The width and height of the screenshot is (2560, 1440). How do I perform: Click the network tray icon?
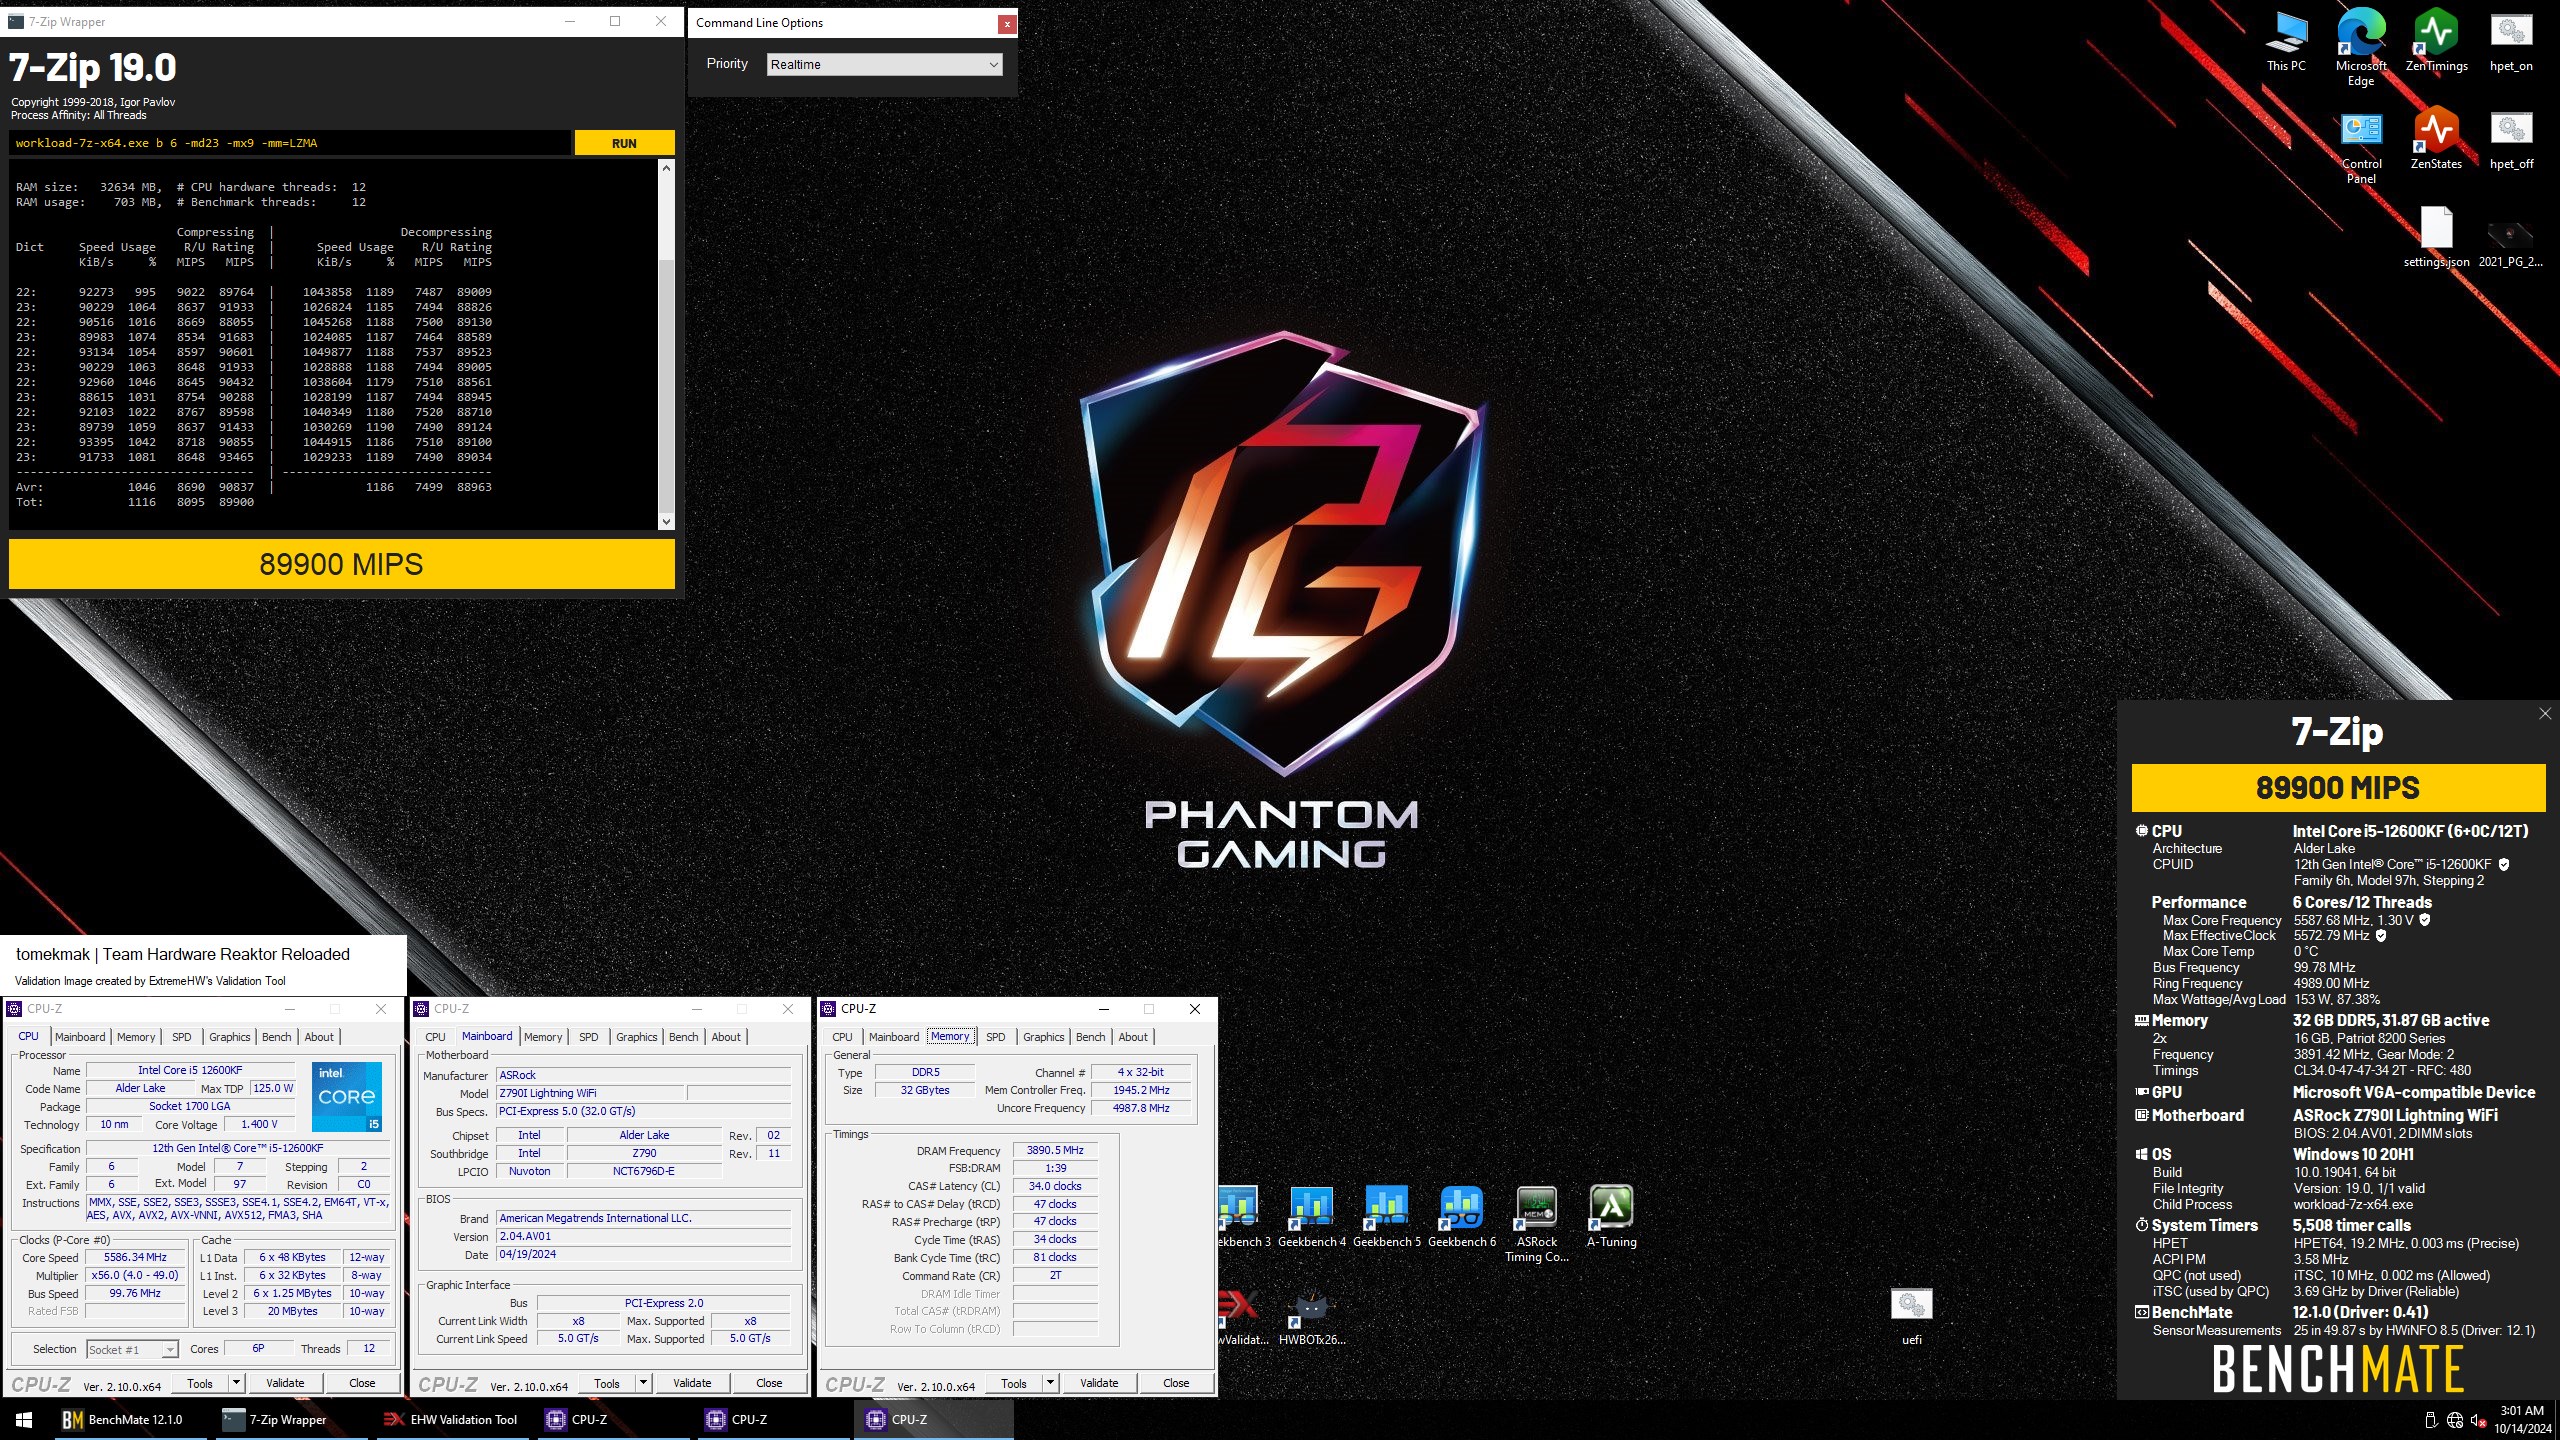pyautogui.click(x=2455, y=1420)
